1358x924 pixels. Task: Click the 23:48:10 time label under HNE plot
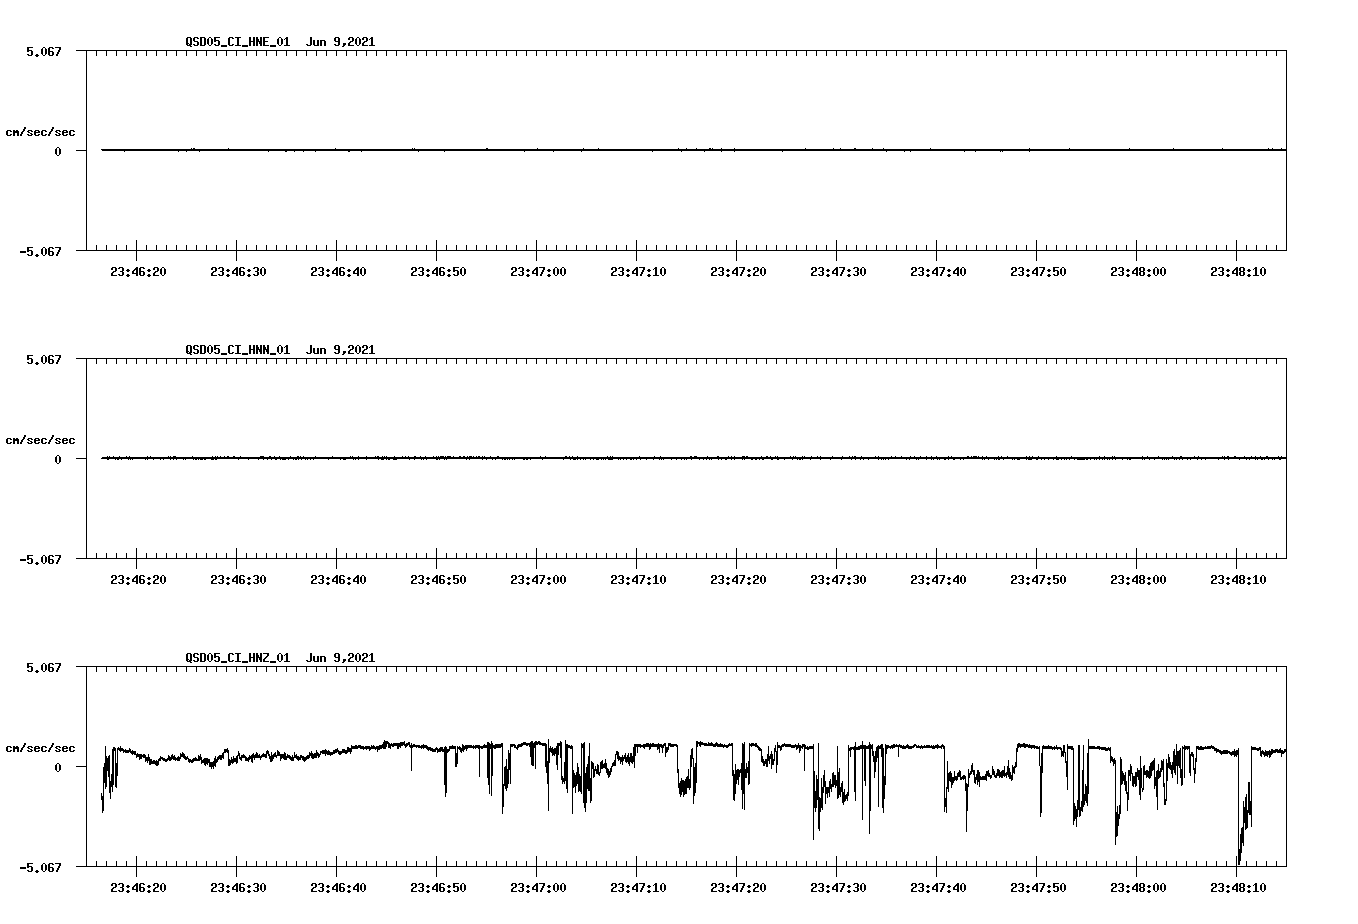coord(1238,272)
